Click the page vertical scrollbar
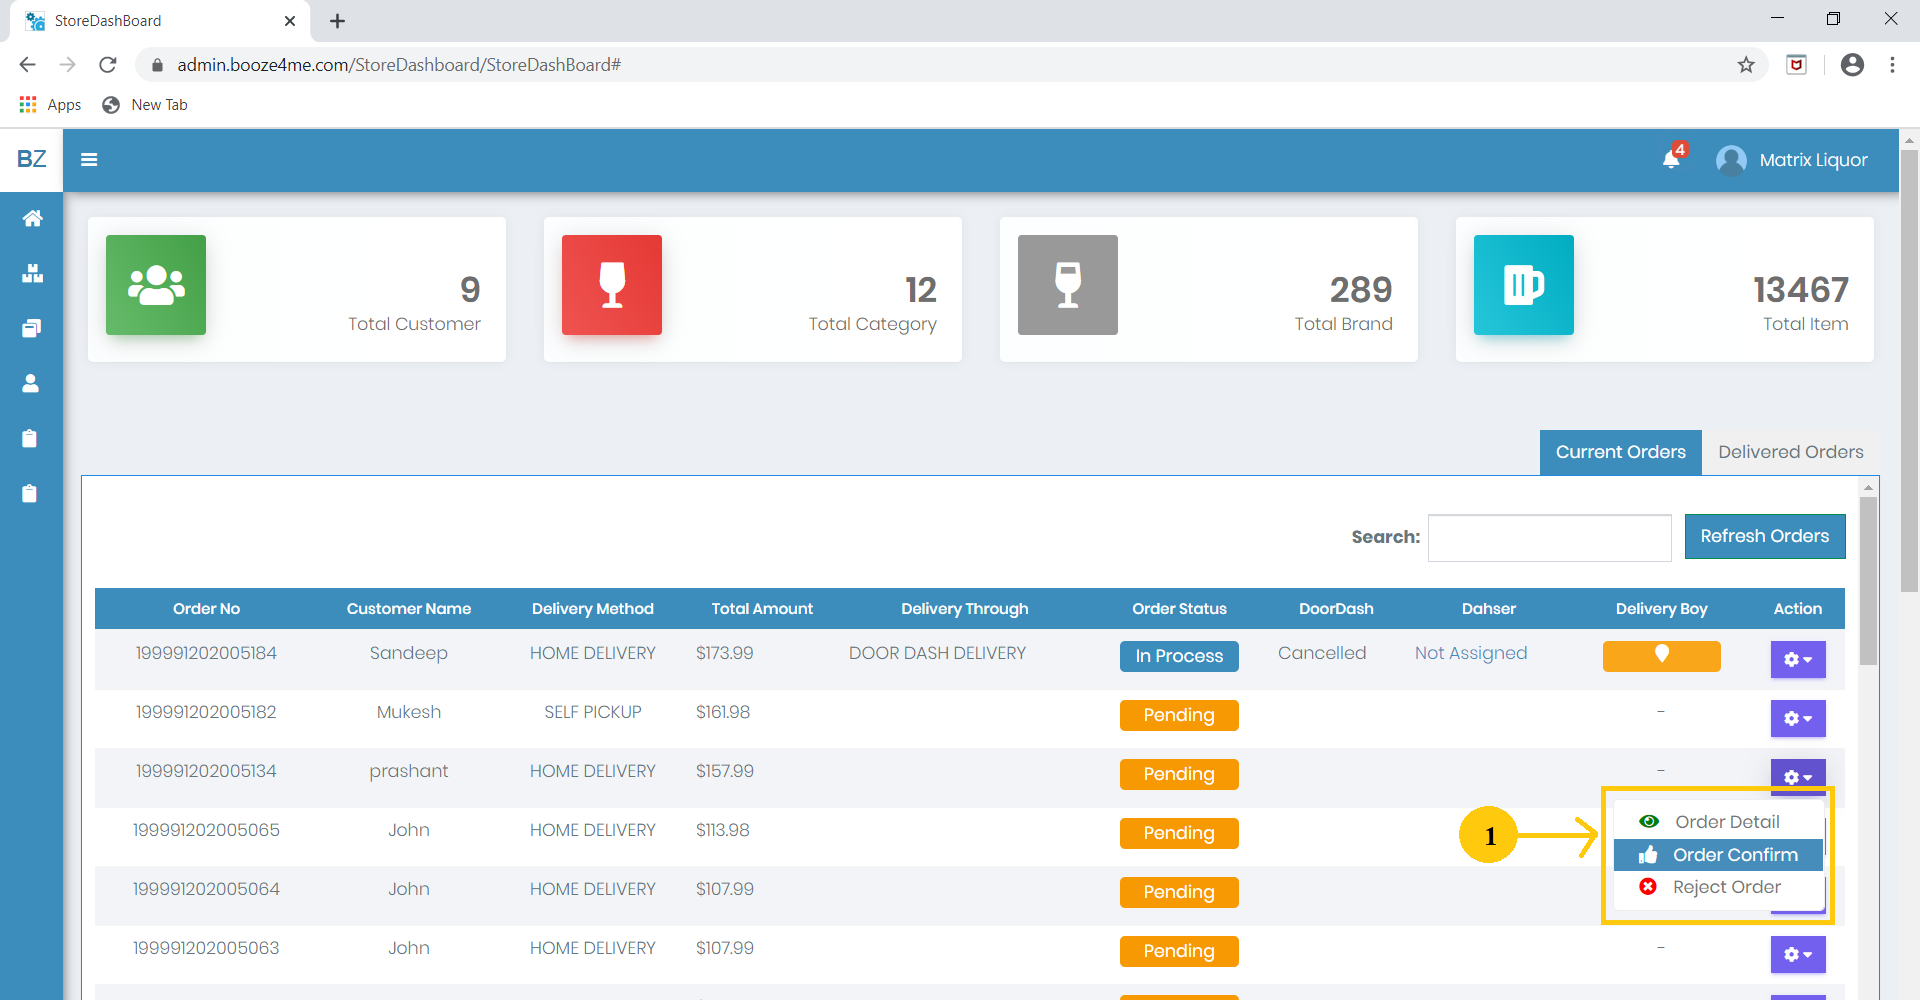Viewport: 1920px width, 1000px height. 1909,370
